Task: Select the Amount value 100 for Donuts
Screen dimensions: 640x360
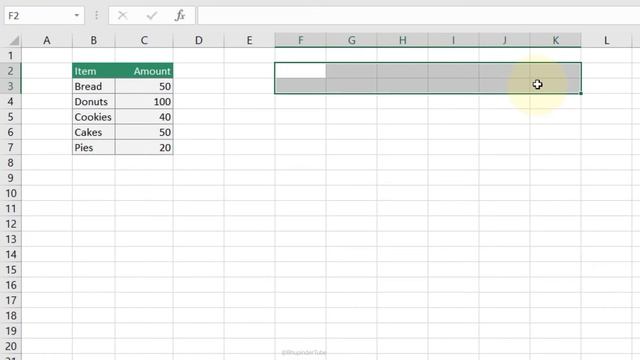Action: point(144,102)
